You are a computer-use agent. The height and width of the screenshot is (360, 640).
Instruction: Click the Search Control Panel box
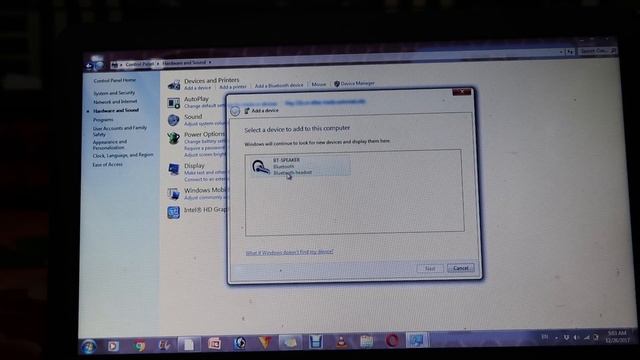pos(597,51)
